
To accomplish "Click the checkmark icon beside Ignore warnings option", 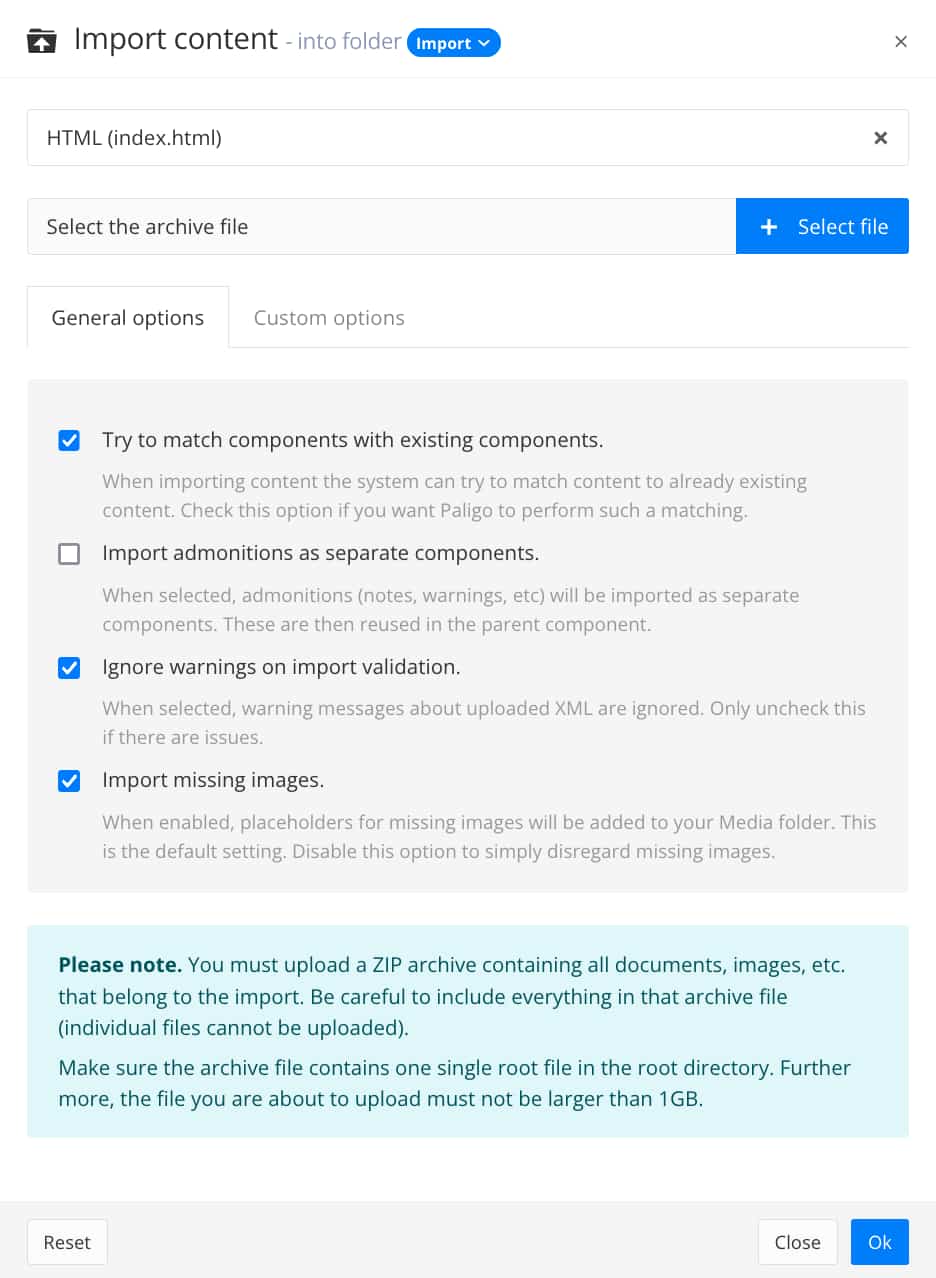I will click(68, 667).
